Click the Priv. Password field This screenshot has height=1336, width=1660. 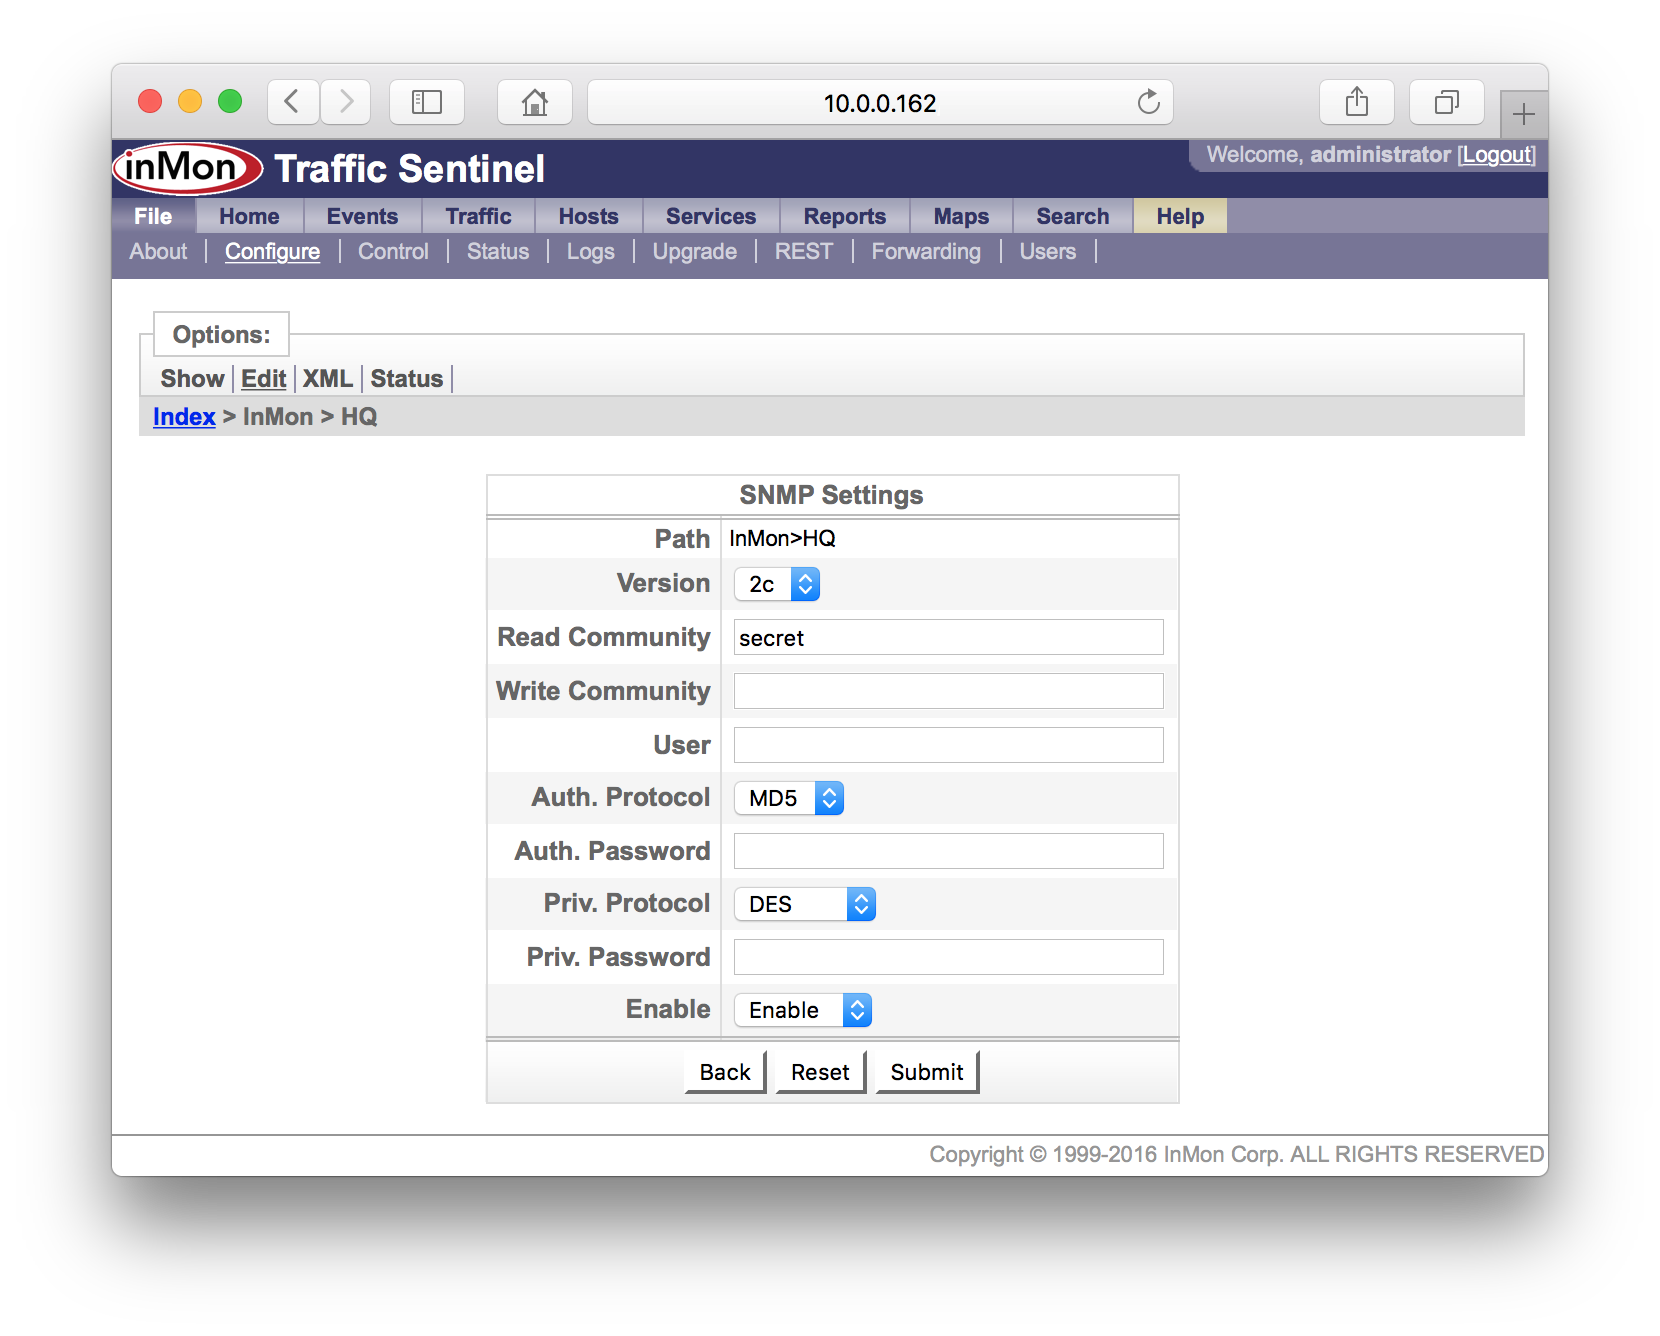pos(949,957)
